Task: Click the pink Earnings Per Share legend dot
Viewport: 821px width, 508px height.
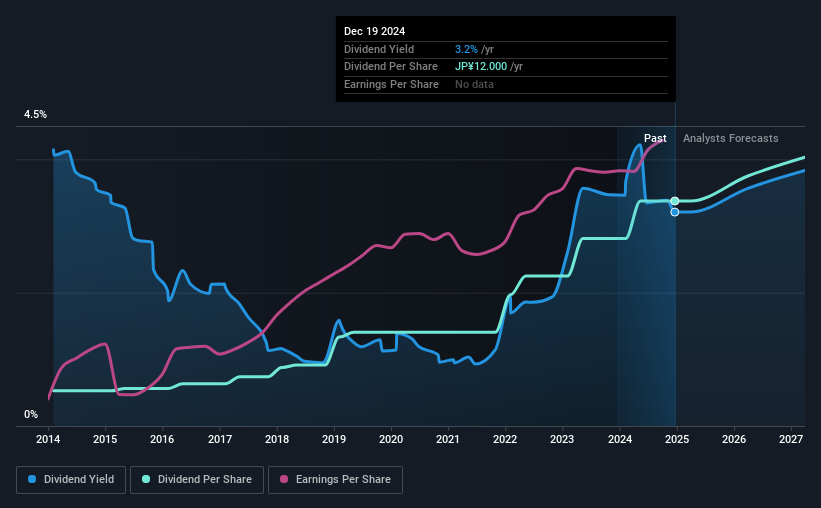Action: click(x=284, y=479)
